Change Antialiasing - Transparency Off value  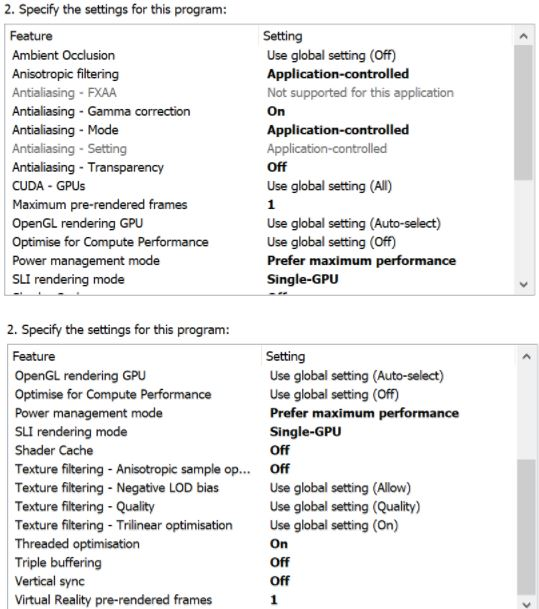pos(277,167)
